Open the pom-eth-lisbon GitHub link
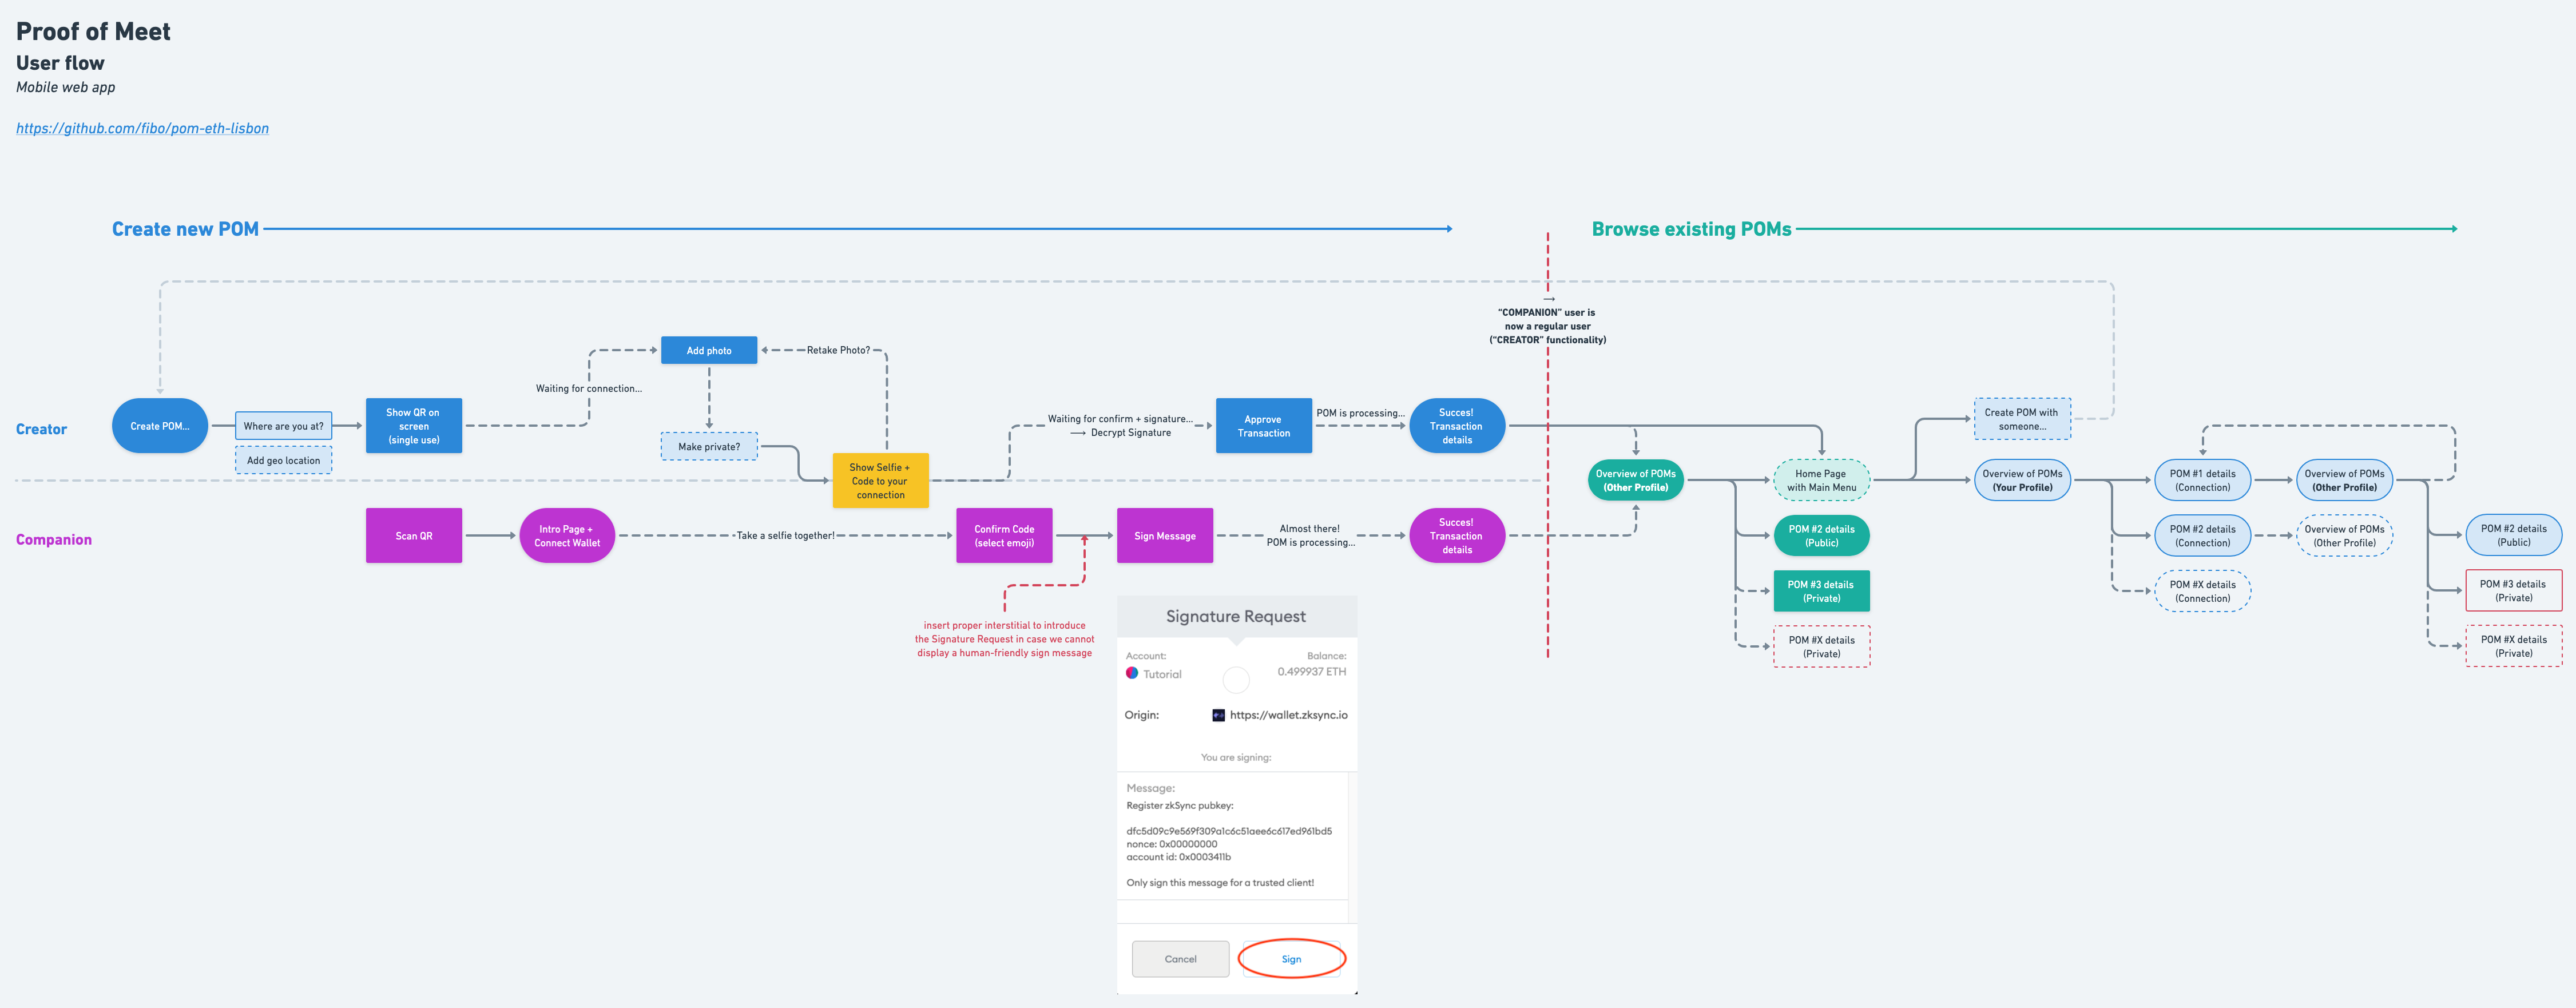This screenshot has height=1008, width=2576. (142, 128)
